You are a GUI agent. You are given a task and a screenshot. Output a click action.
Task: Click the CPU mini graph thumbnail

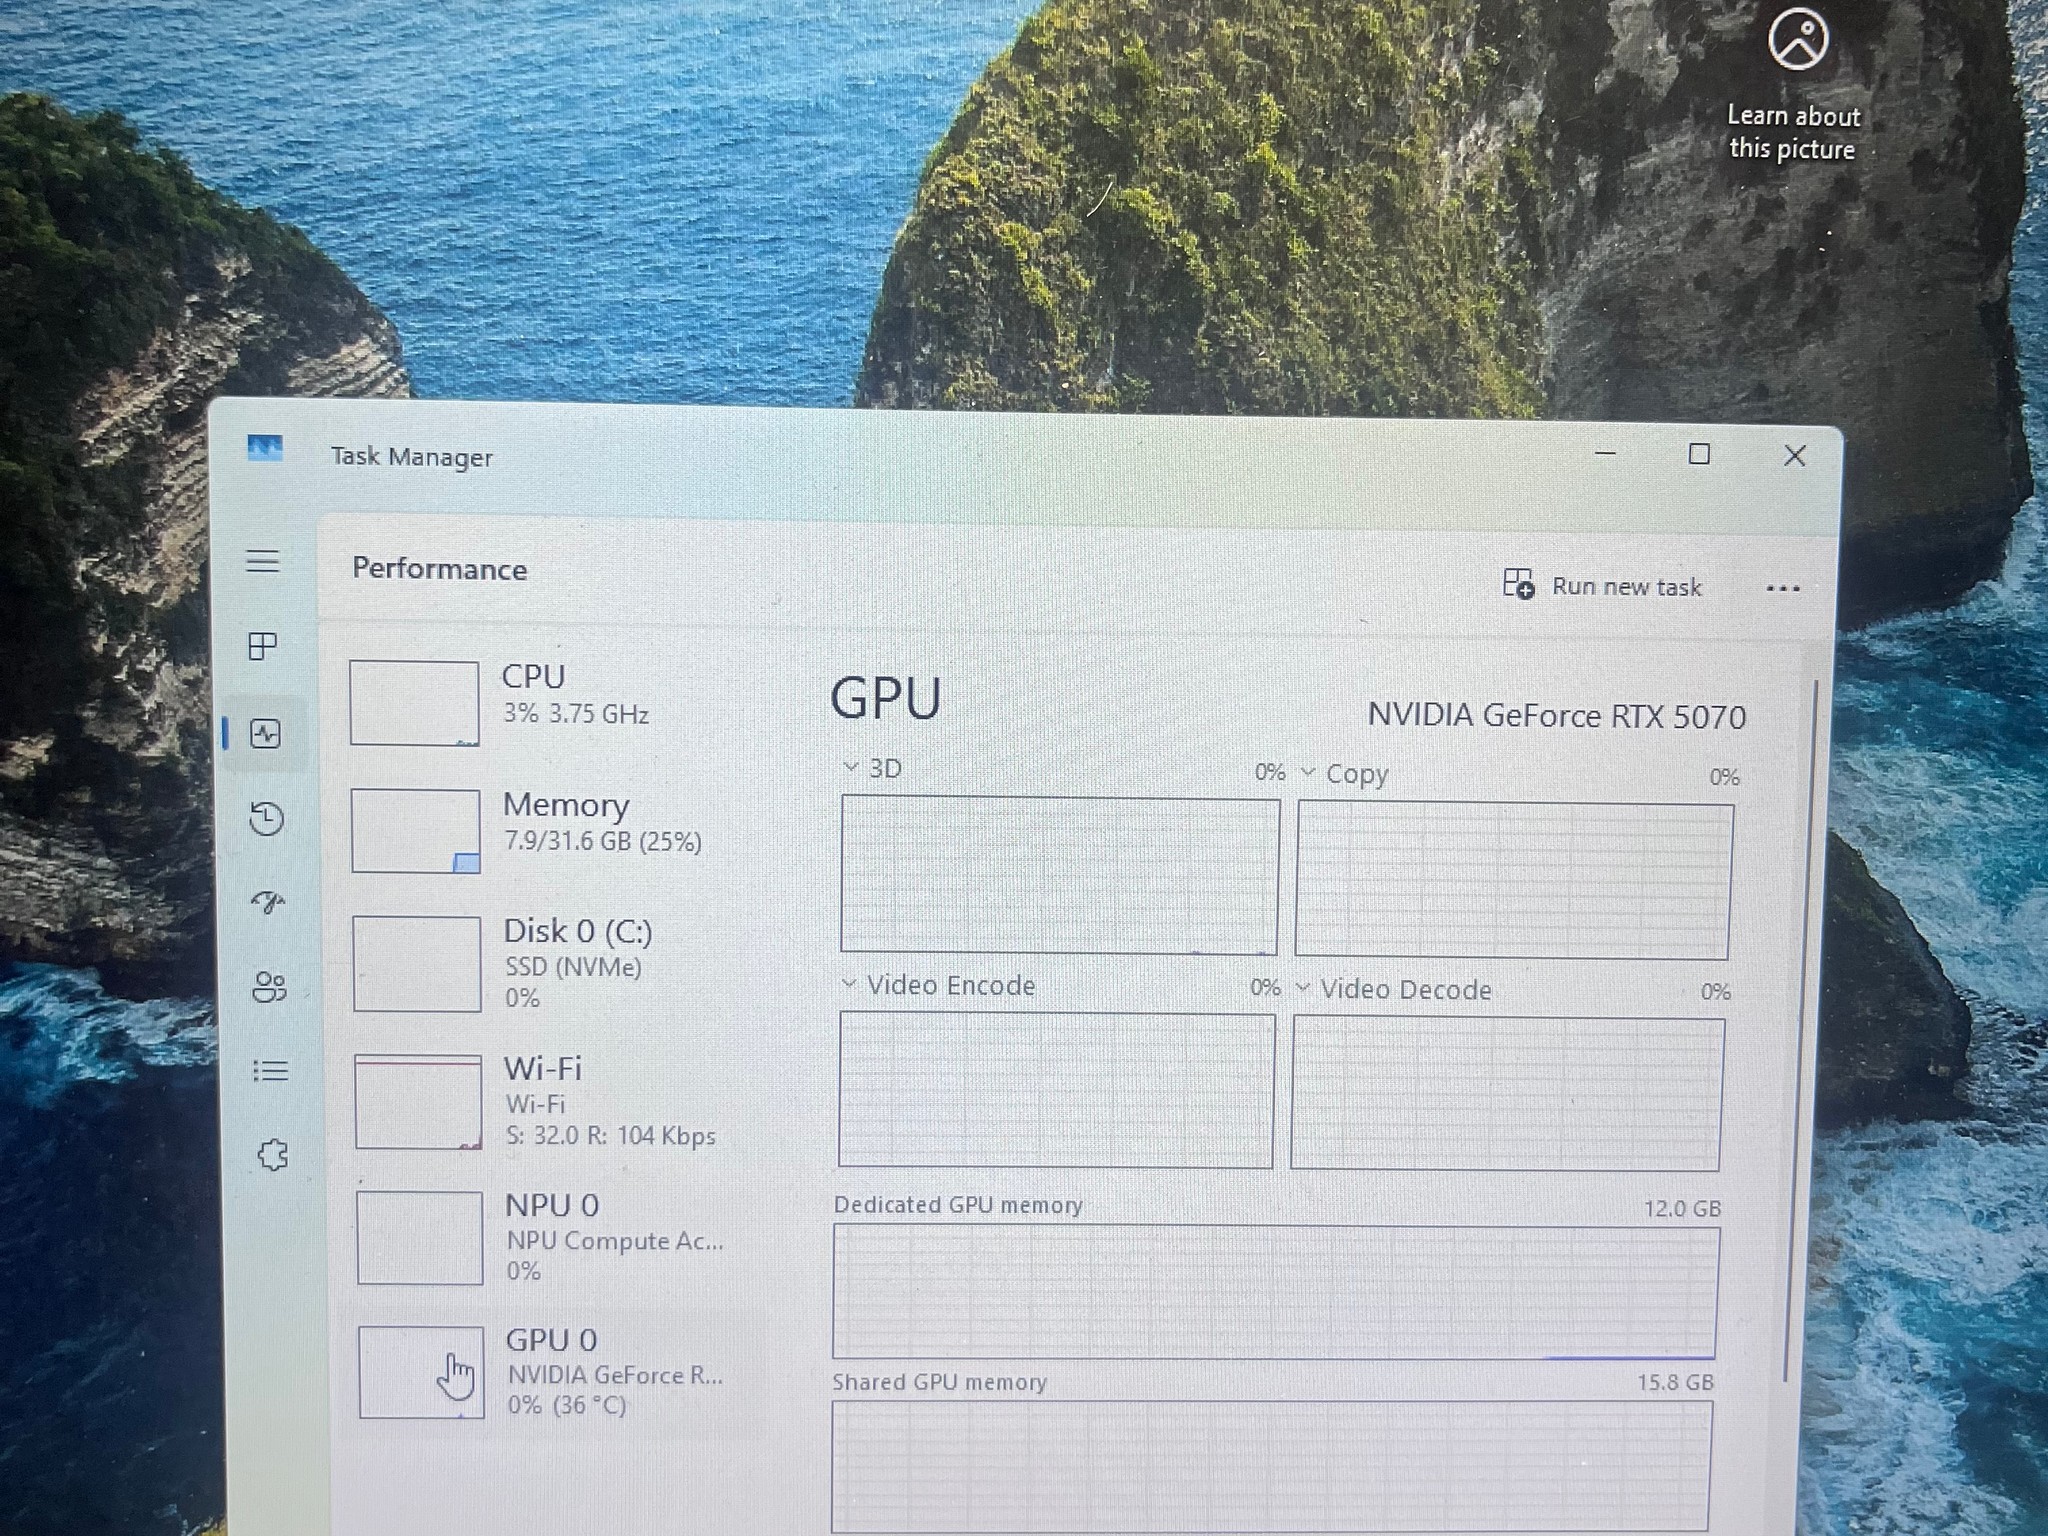[x=414, y=703]
